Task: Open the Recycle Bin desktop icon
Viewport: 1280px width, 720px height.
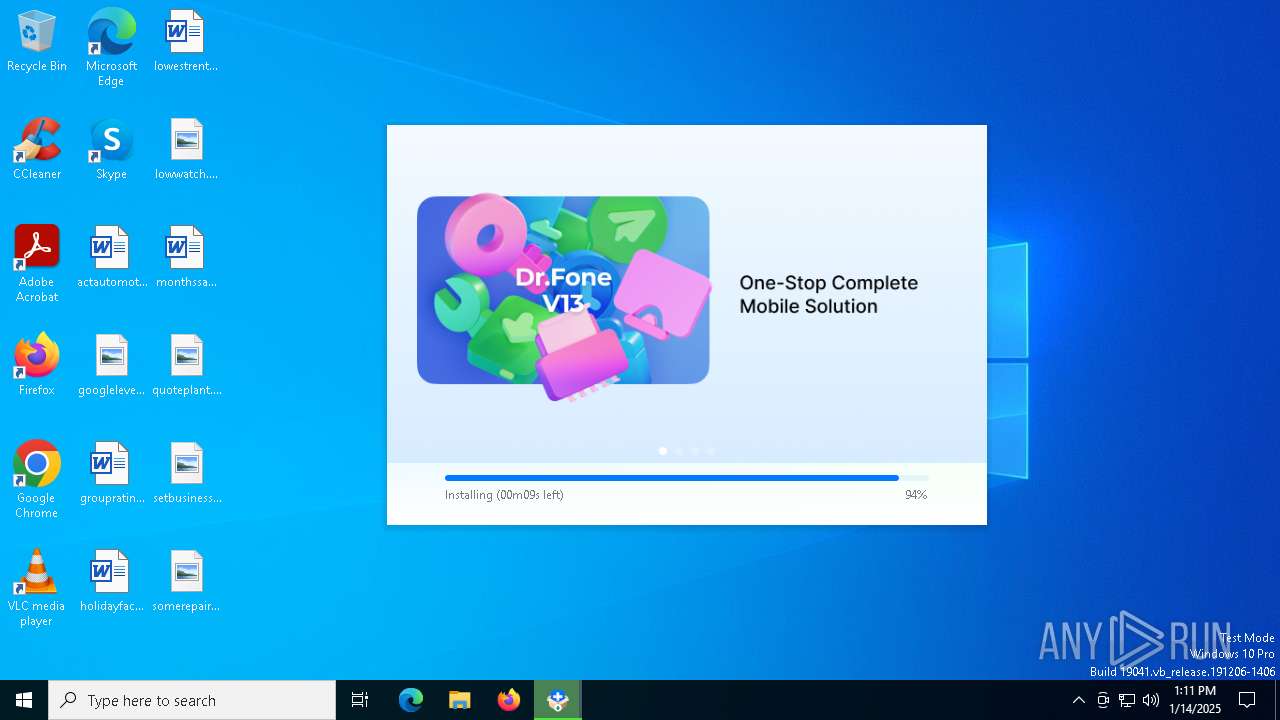Action: point(36,41)
